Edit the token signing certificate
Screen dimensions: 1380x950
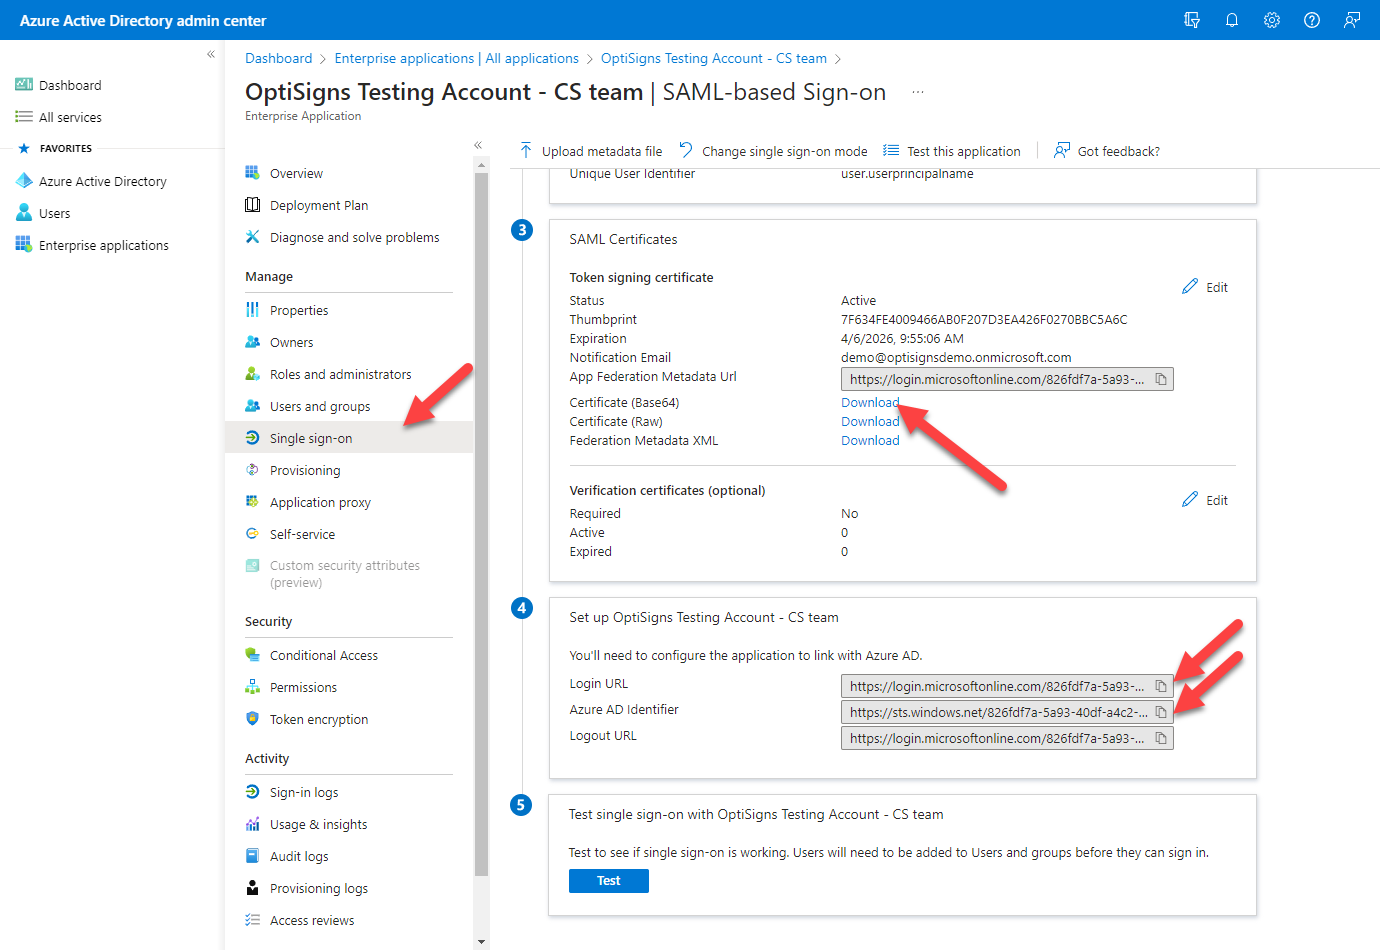point(1205,287)
